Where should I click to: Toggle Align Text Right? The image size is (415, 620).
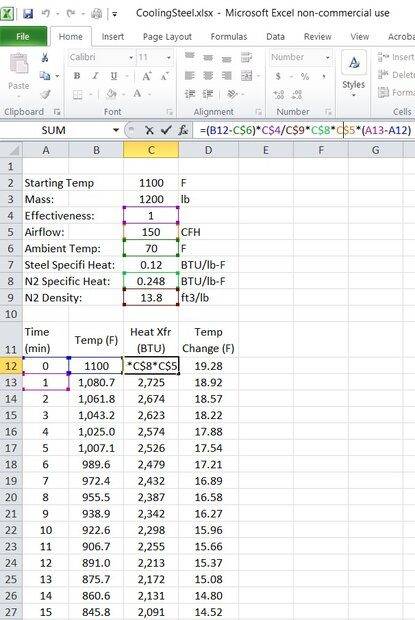point(226,76)
